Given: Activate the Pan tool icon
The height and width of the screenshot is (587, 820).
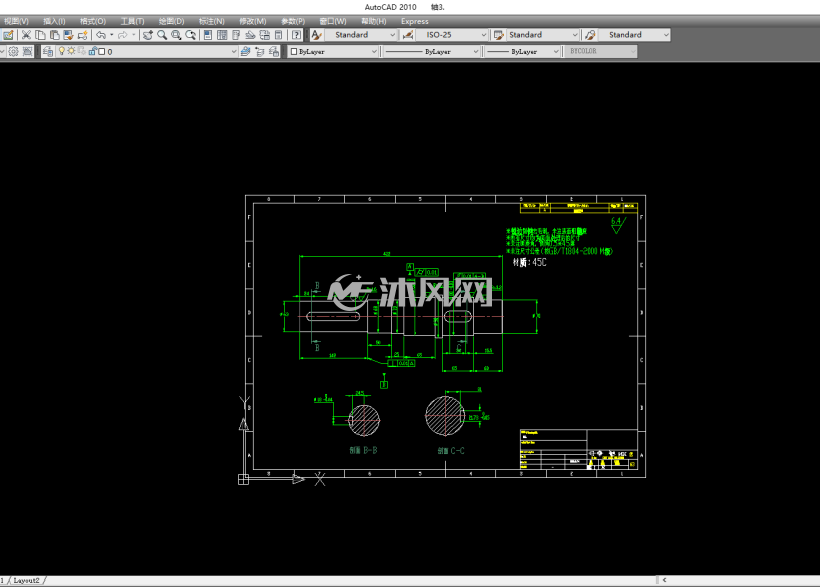Looking at the screenshot, I should [x=148, y=35].
